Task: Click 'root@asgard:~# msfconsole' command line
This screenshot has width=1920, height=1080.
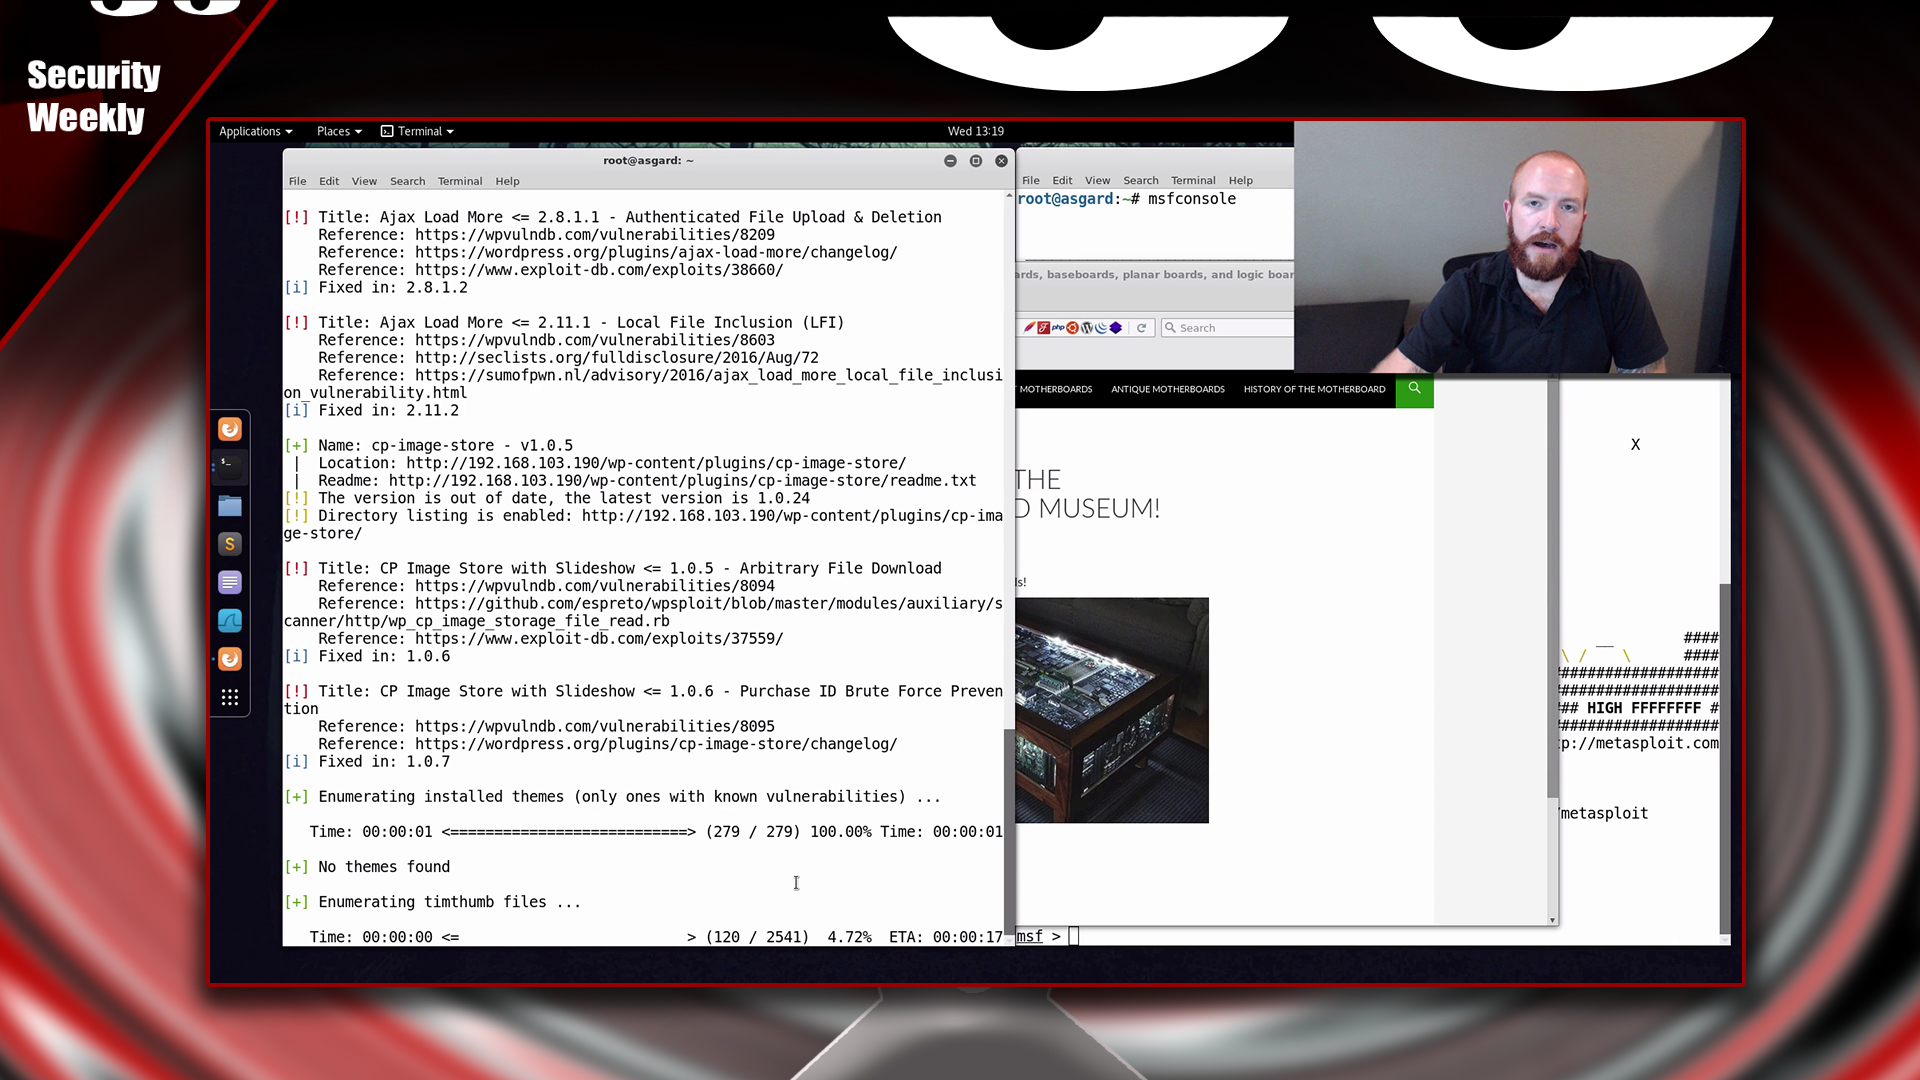Action: (x=1127, y=199)
